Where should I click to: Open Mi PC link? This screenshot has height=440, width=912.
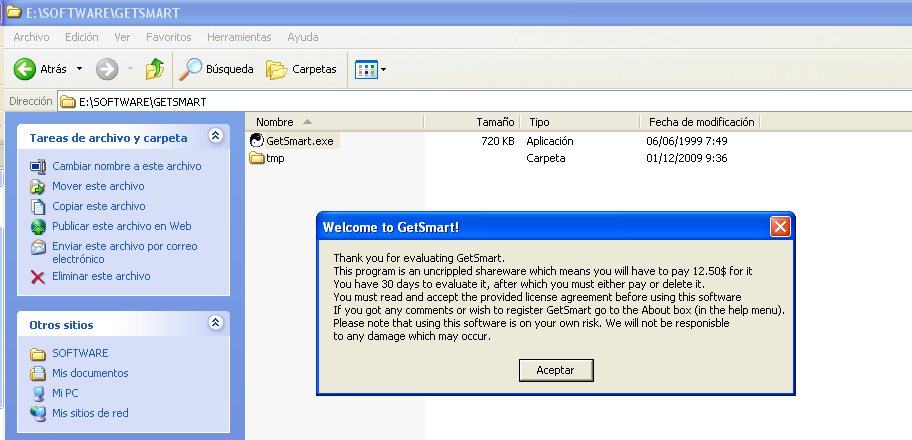[65, 393]
